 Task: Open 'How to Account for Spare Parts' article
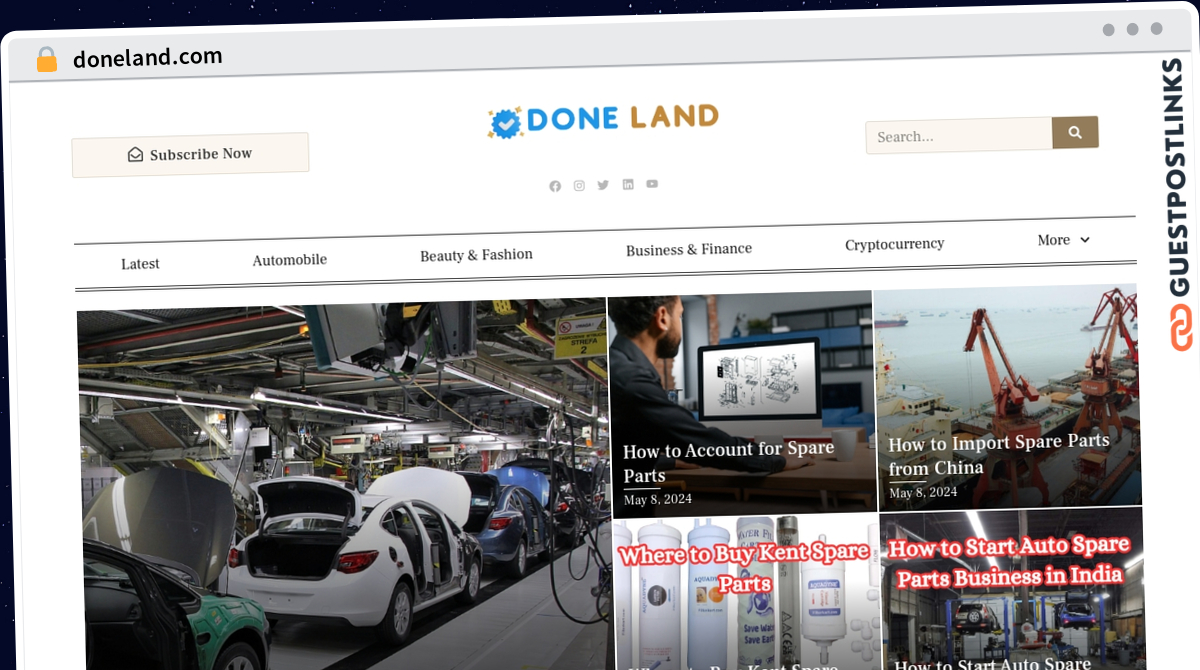(729, 462)
